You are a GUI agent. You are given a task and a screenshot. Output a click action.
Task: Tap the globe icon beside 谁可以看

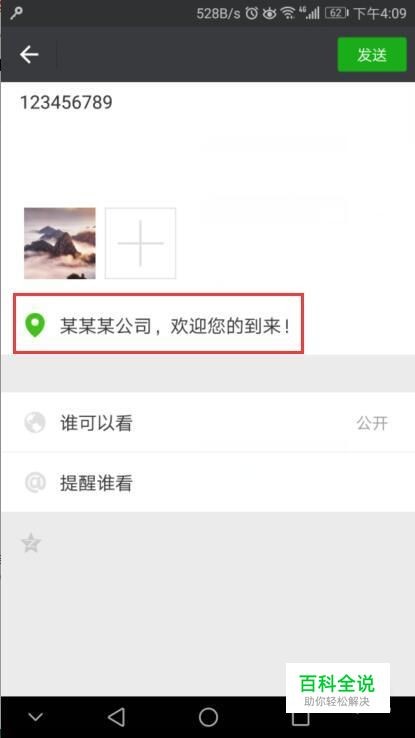tap(35, 423)
